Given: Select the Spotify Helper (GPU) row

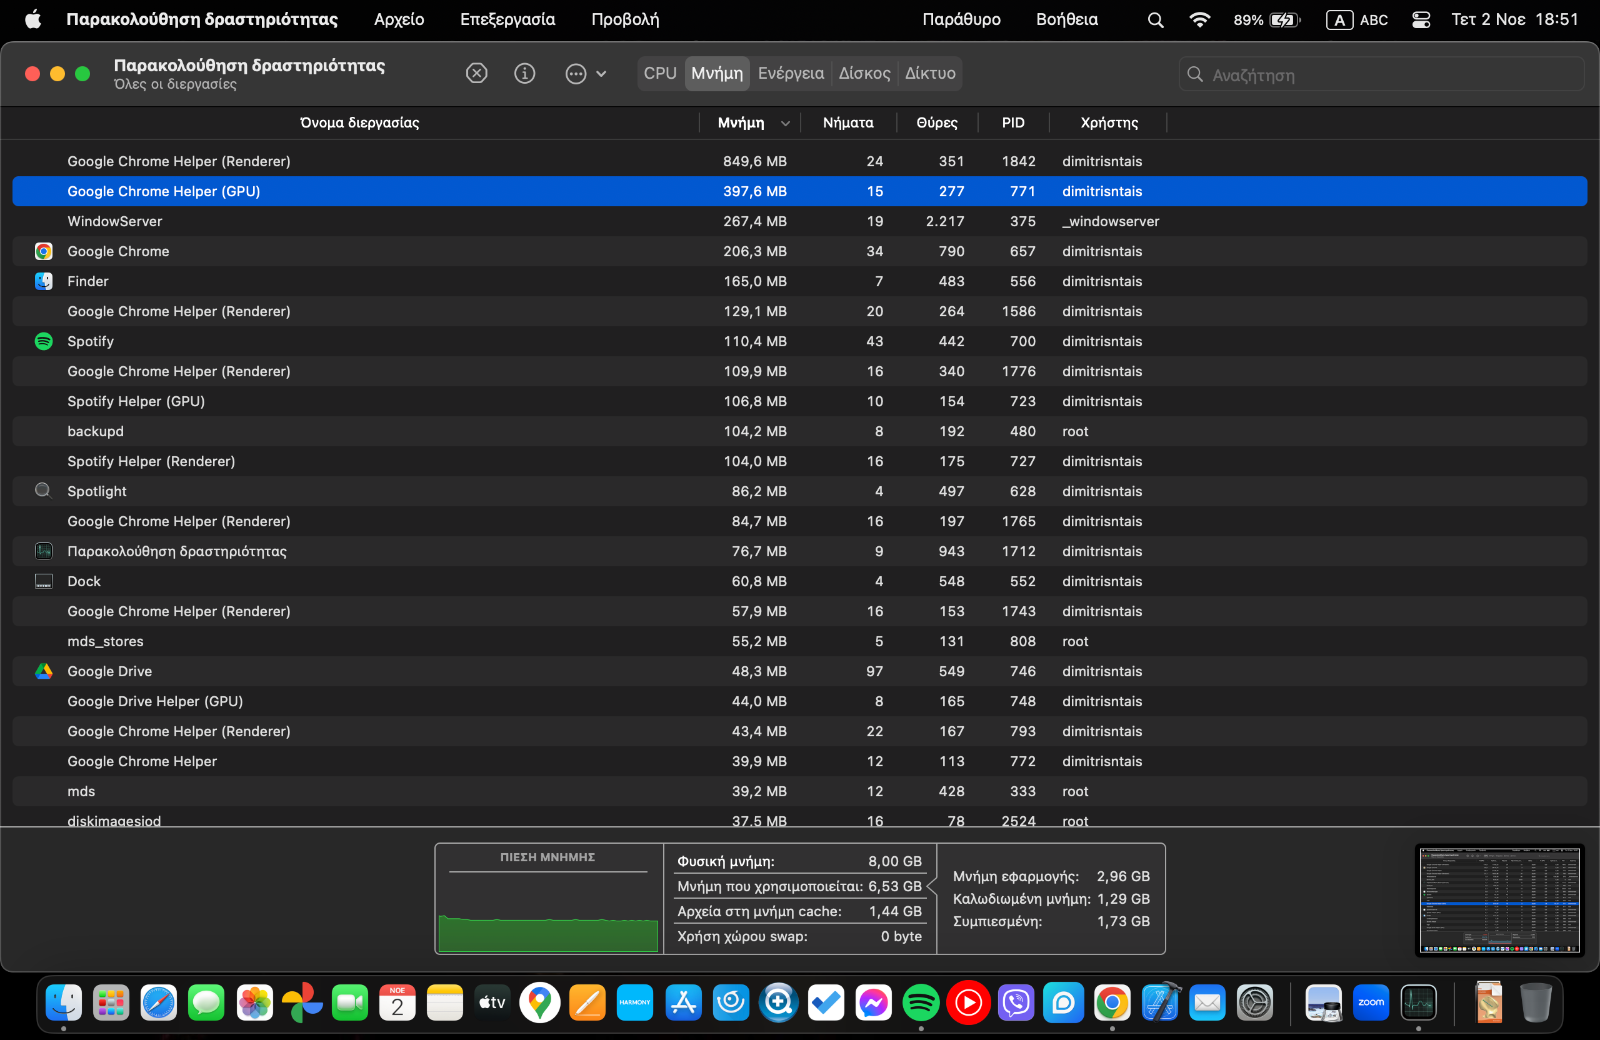Looking at the screenshot, I should pos(799,401).
